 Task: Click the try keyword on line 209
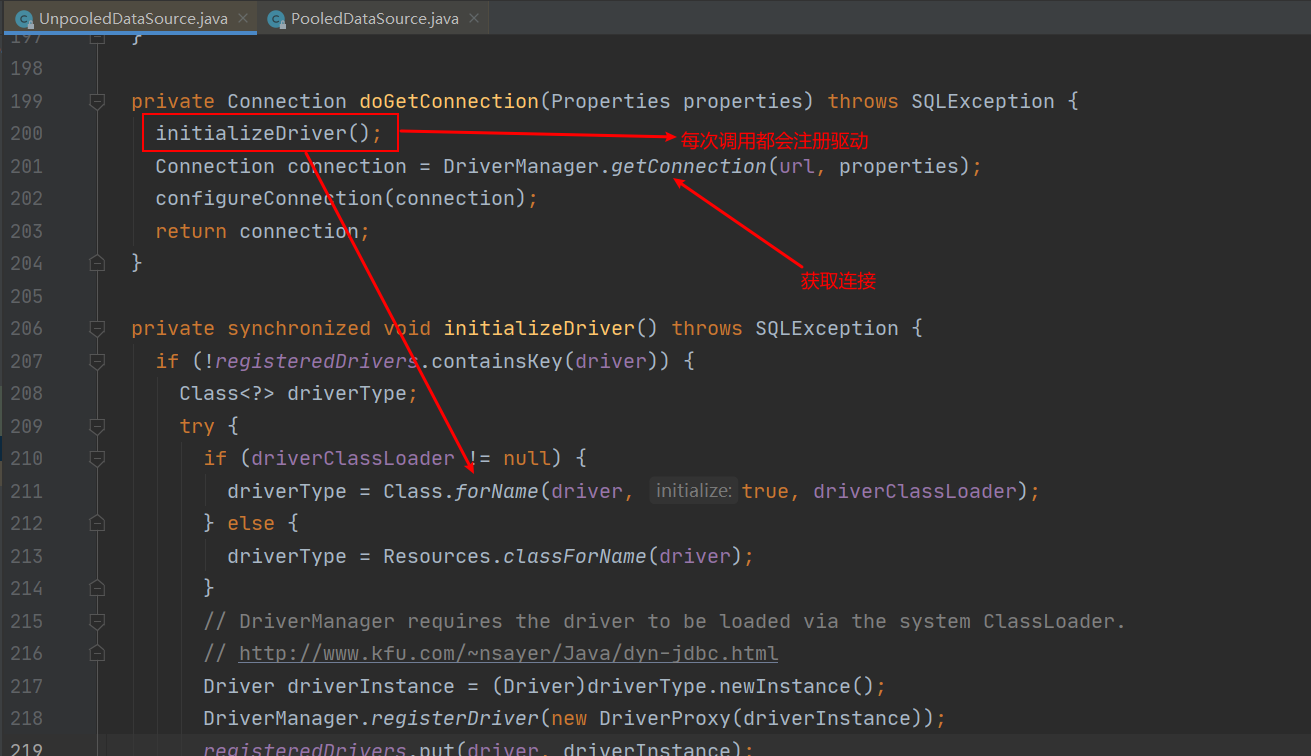coord(197,426)
